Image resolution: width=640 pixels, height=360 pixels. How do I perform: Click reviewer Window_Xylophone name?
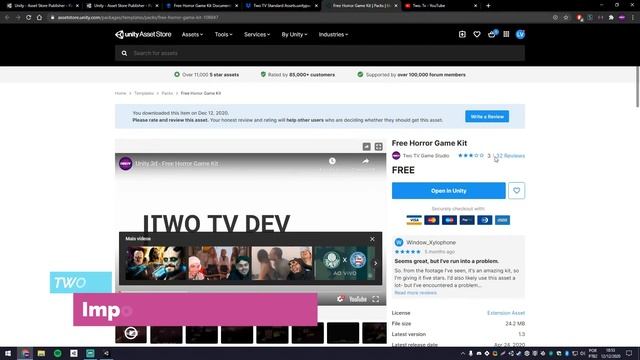pyautogui.click(x=431, y=242)
